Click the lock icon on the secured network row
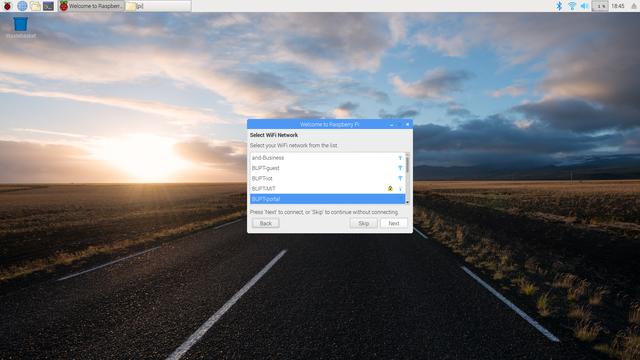Viewport: 640px width, 360px height. click(390, 189)
